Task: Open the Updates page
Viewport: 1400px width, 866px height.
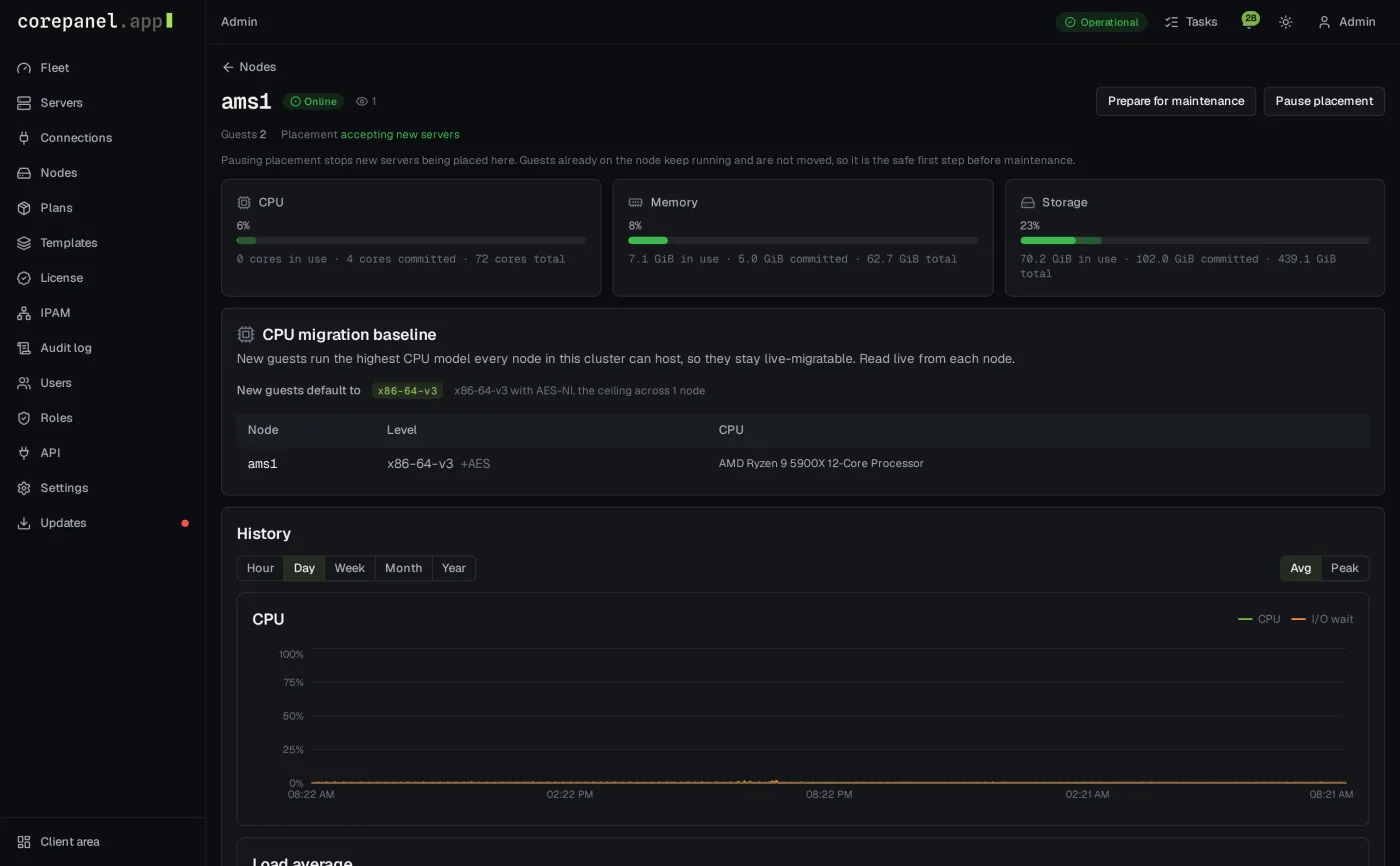Action: click(102, 523)
